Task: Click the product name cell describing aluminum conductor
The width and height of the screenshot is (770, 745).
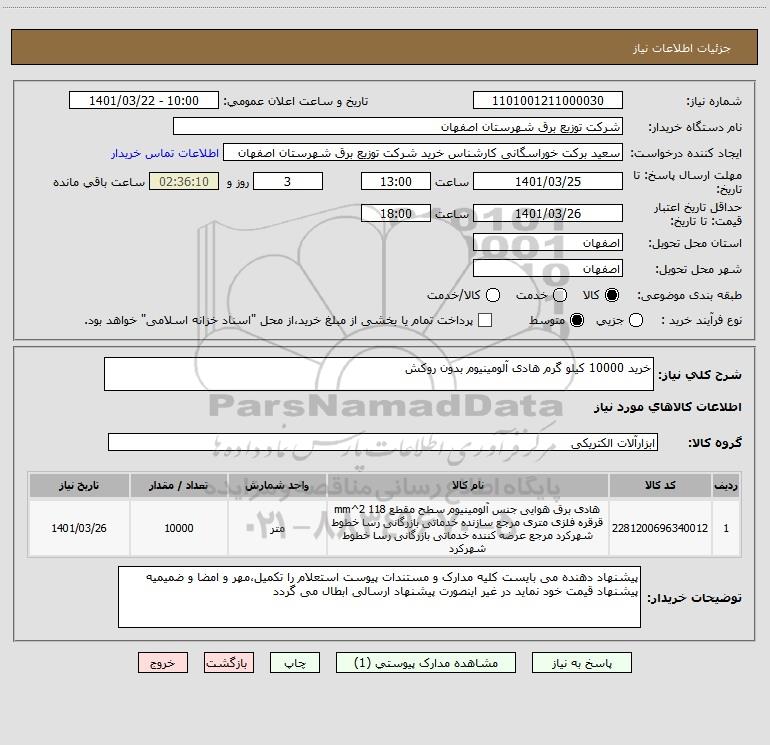Action: (468, 528)
